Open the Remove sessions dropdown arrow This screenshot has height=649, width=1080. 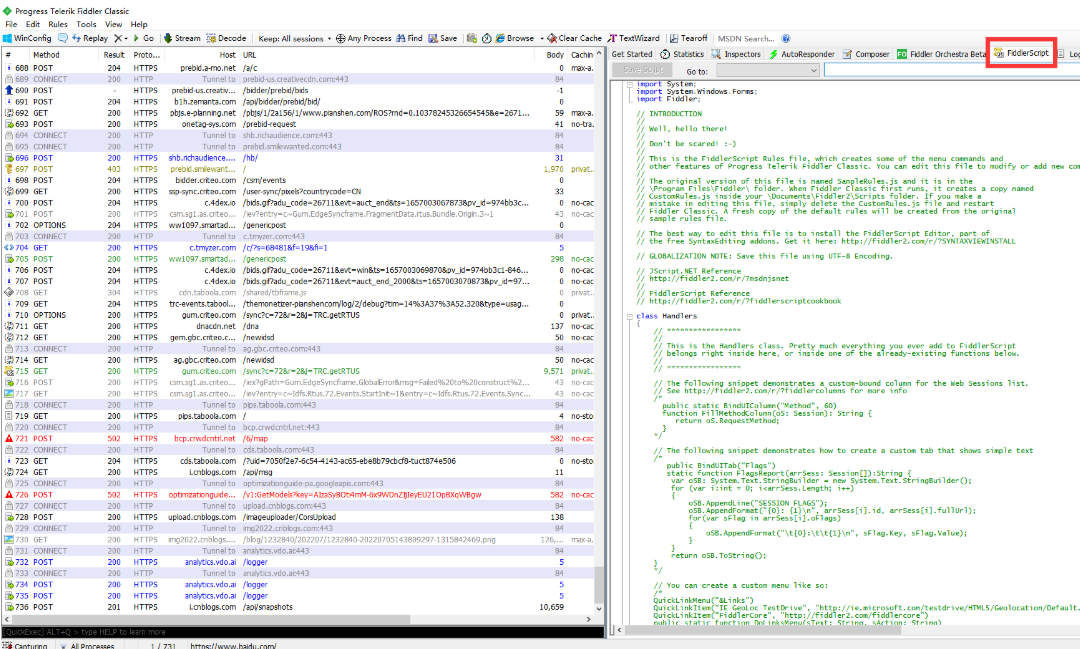click(126, 39)
